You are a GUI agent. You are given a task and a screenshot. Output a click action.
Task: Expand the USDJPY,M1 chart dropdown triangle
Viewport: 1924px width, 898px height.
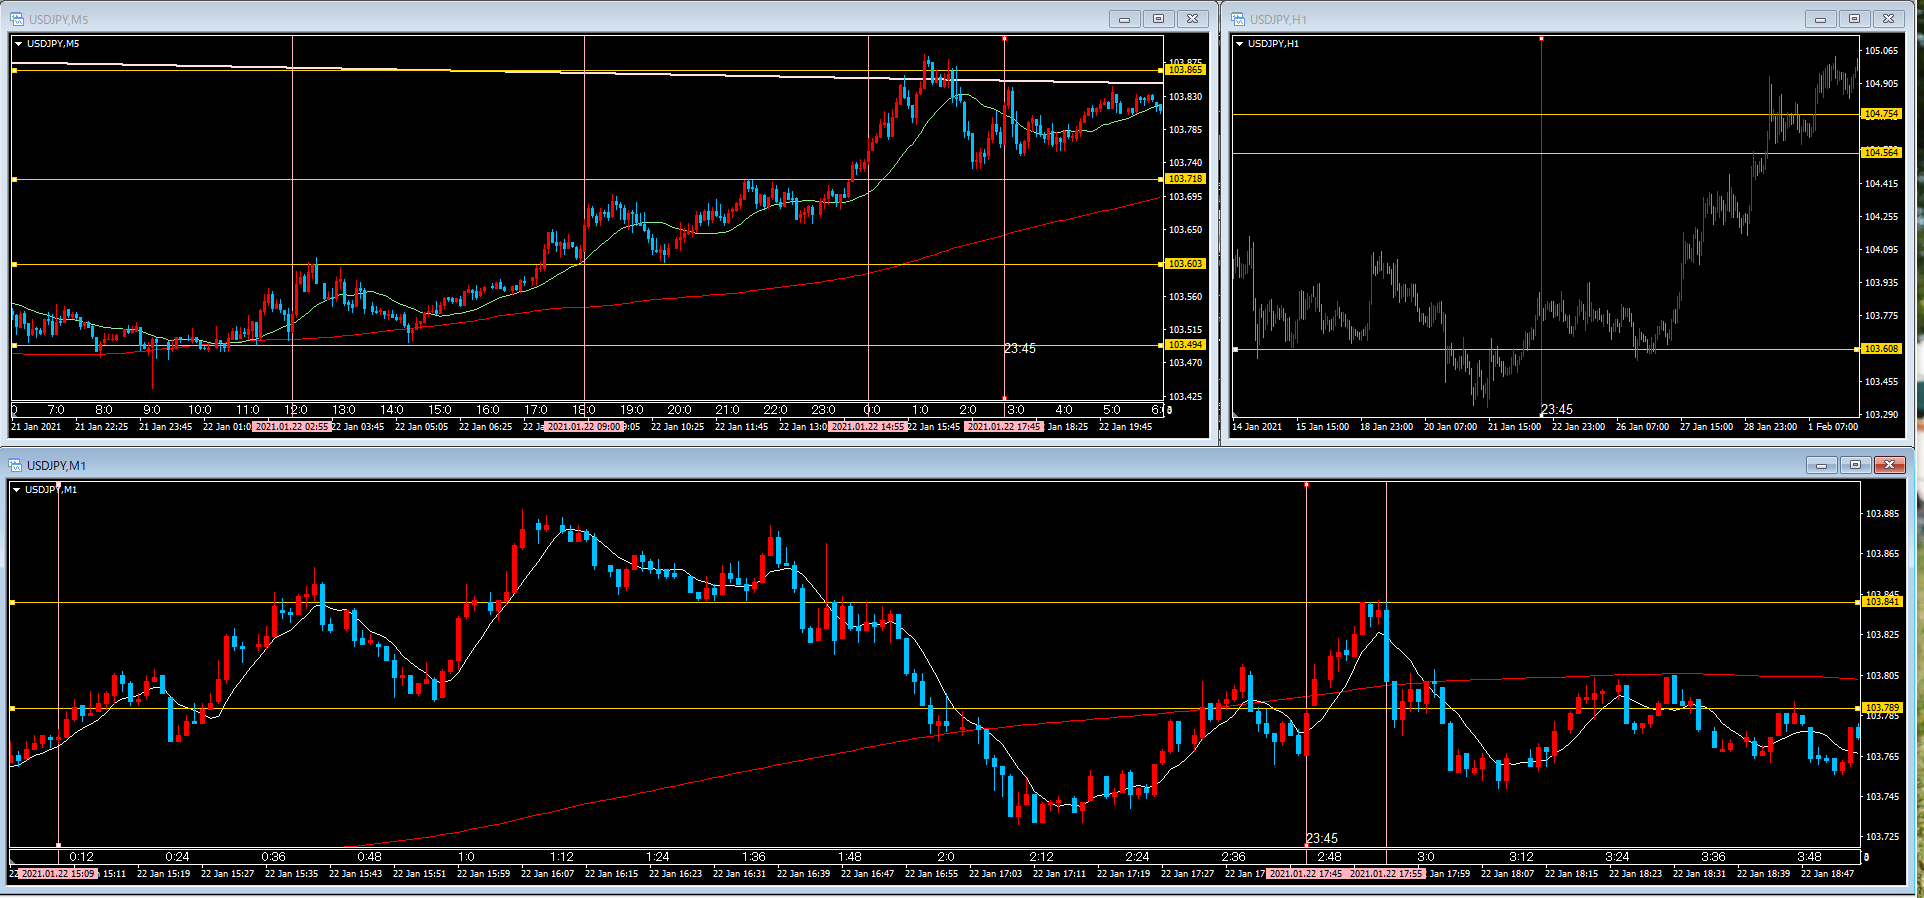point(16,490)
